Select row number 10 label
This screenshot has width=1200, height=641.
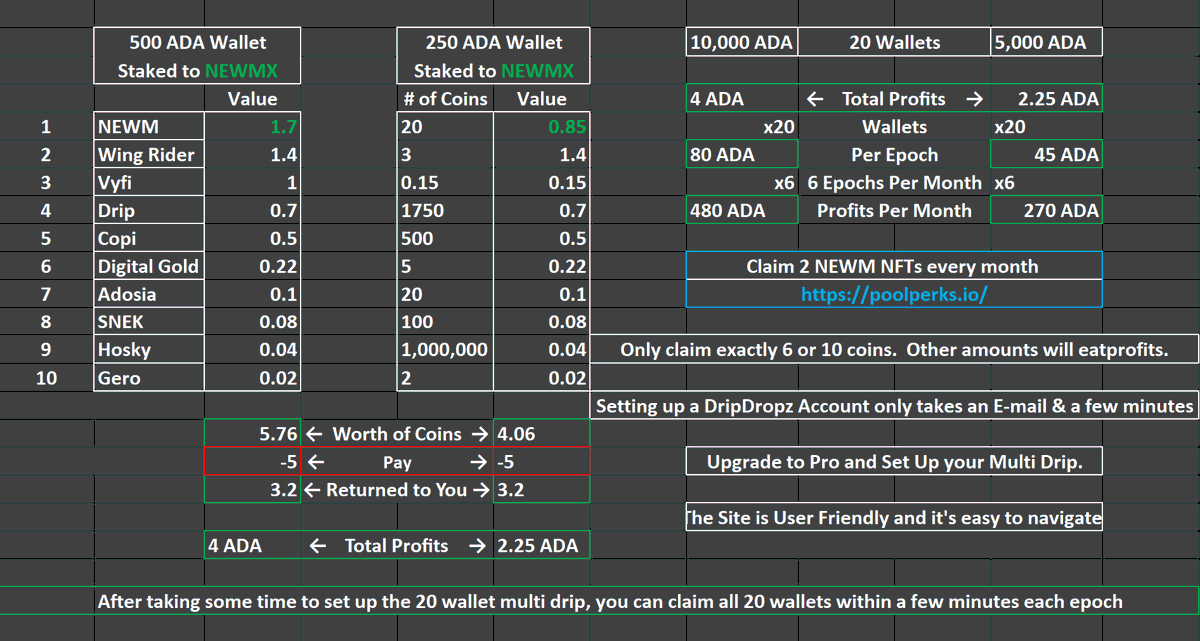point(47,379)
